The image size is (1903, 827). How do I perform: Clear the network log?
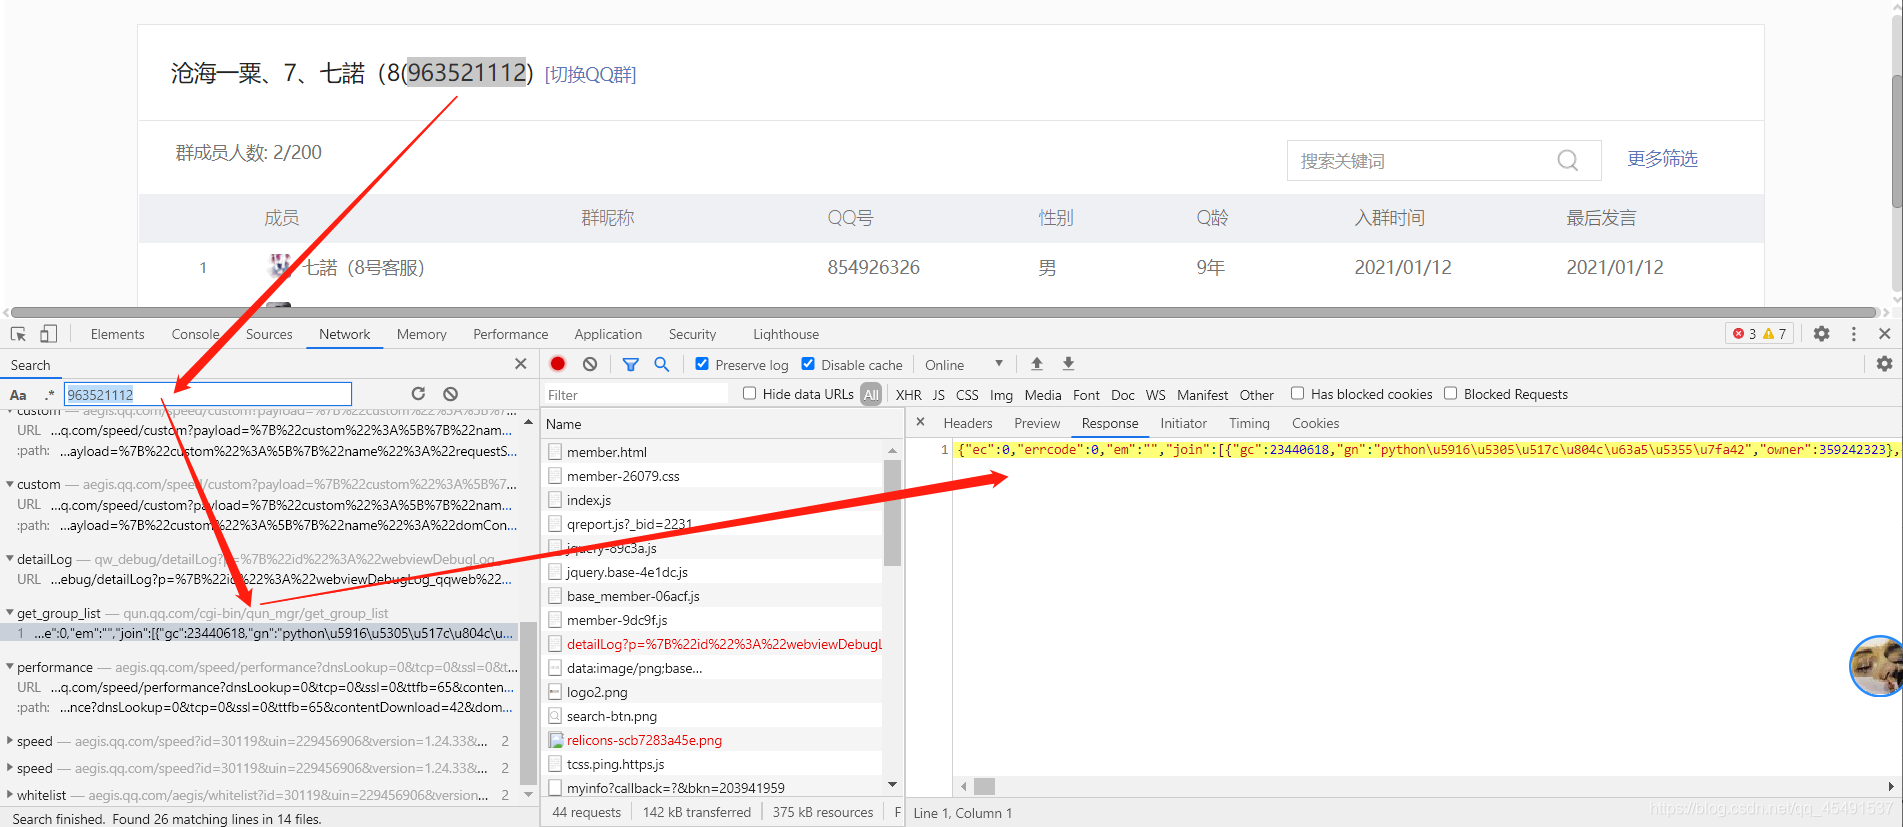[590, 364]
